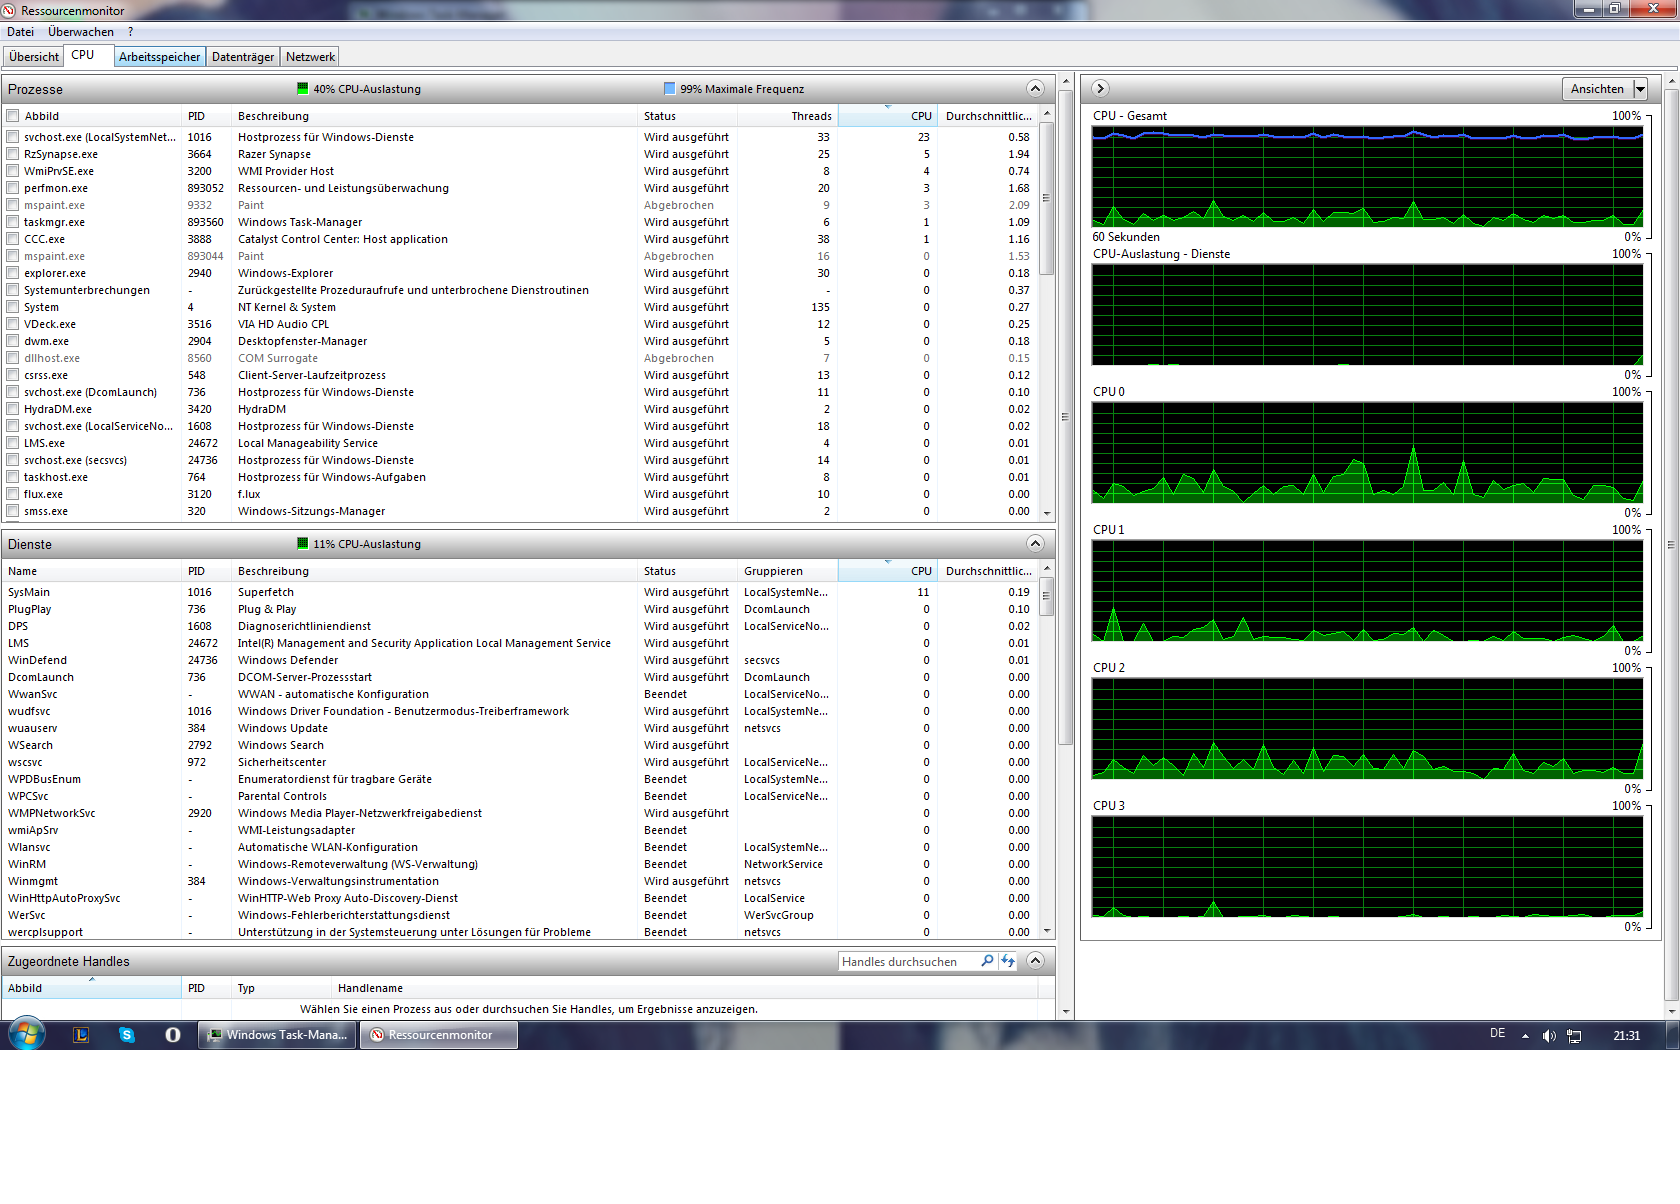Tick the flux.exe process checkbox
This screenshot has width=1680, height=1204.
click(x=13, y=494)
